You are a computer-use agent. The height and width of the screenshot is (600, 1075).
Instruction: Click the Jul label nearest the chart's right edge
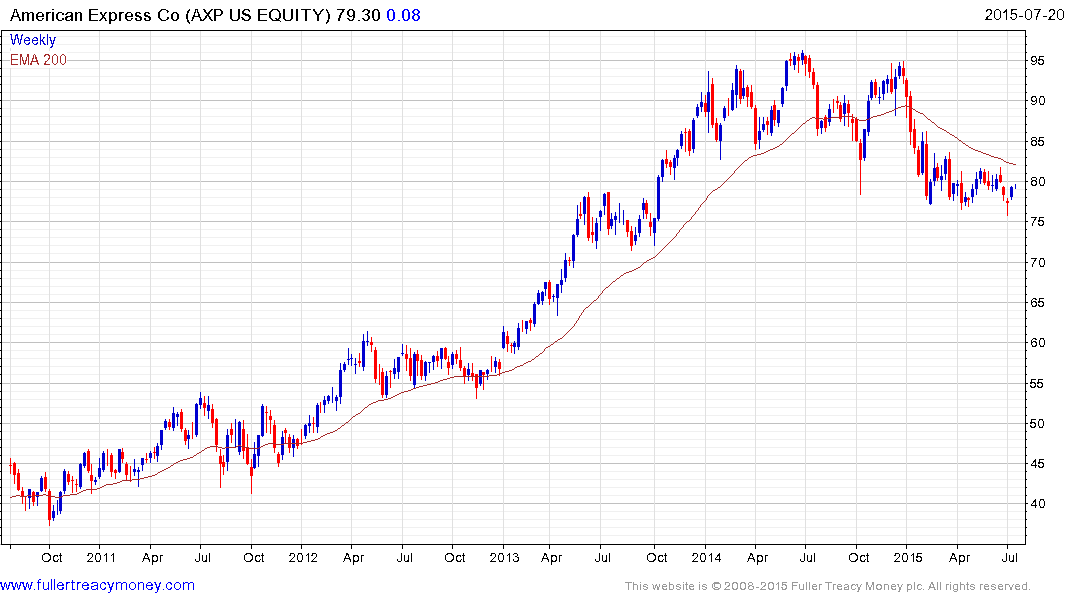tap(1009, 557)
